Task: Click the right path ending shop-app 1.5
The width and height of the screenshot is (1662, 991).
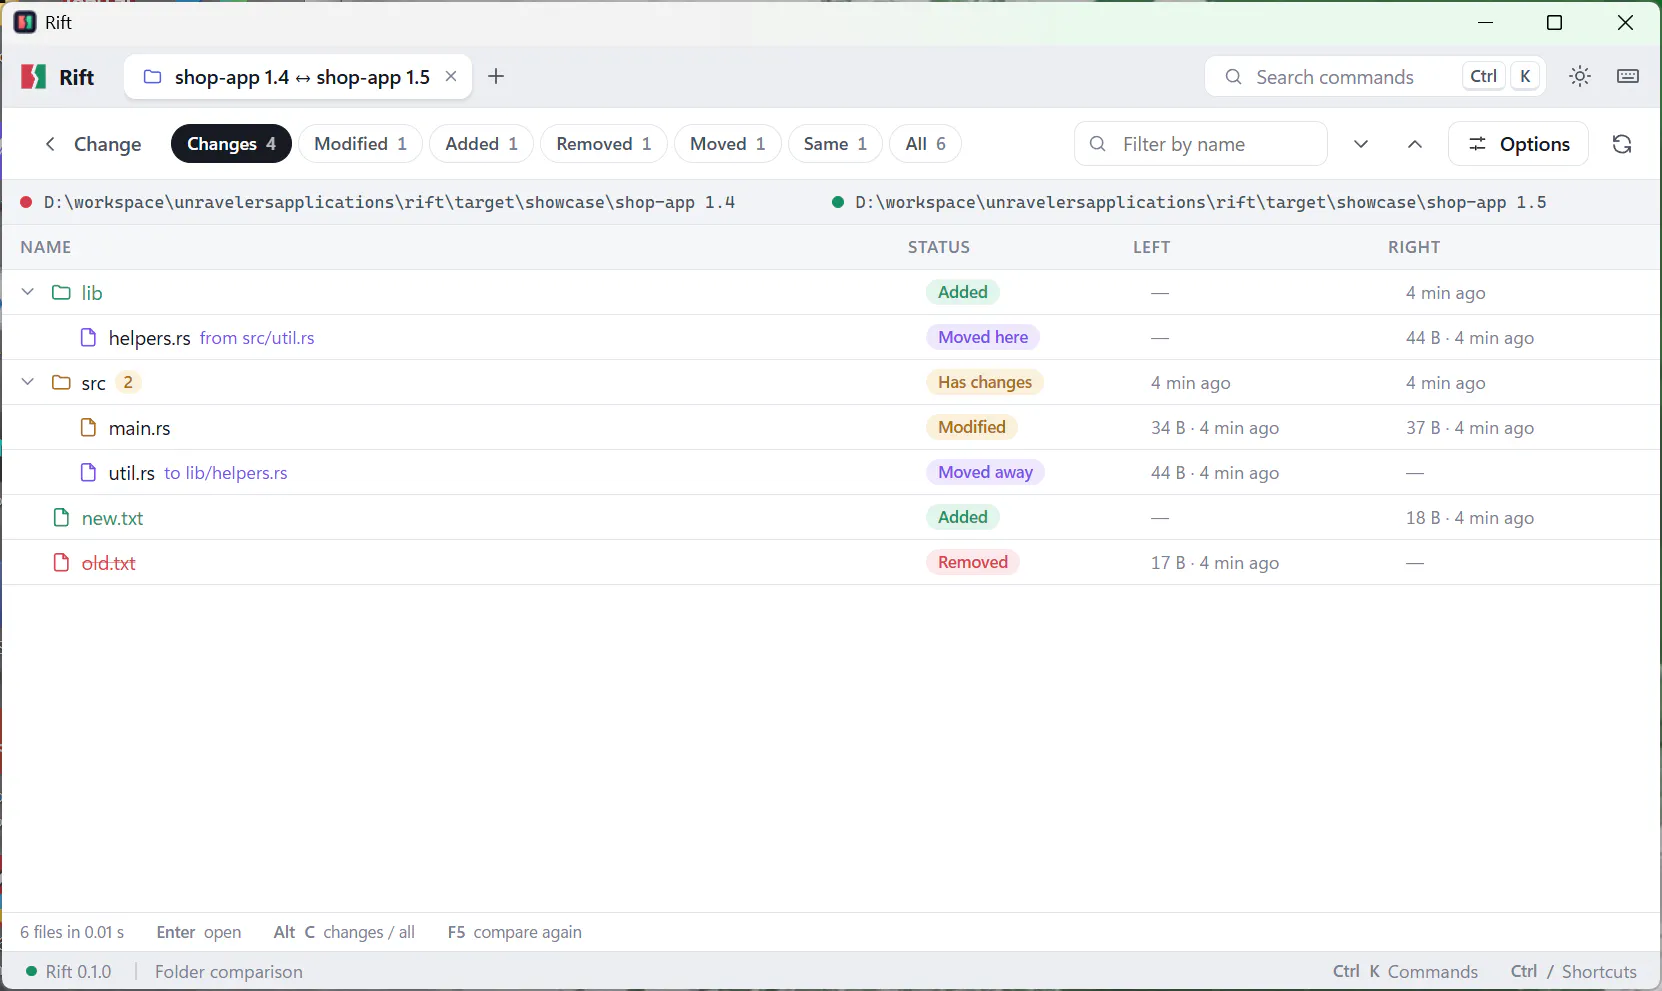Action: point(1201,202)
